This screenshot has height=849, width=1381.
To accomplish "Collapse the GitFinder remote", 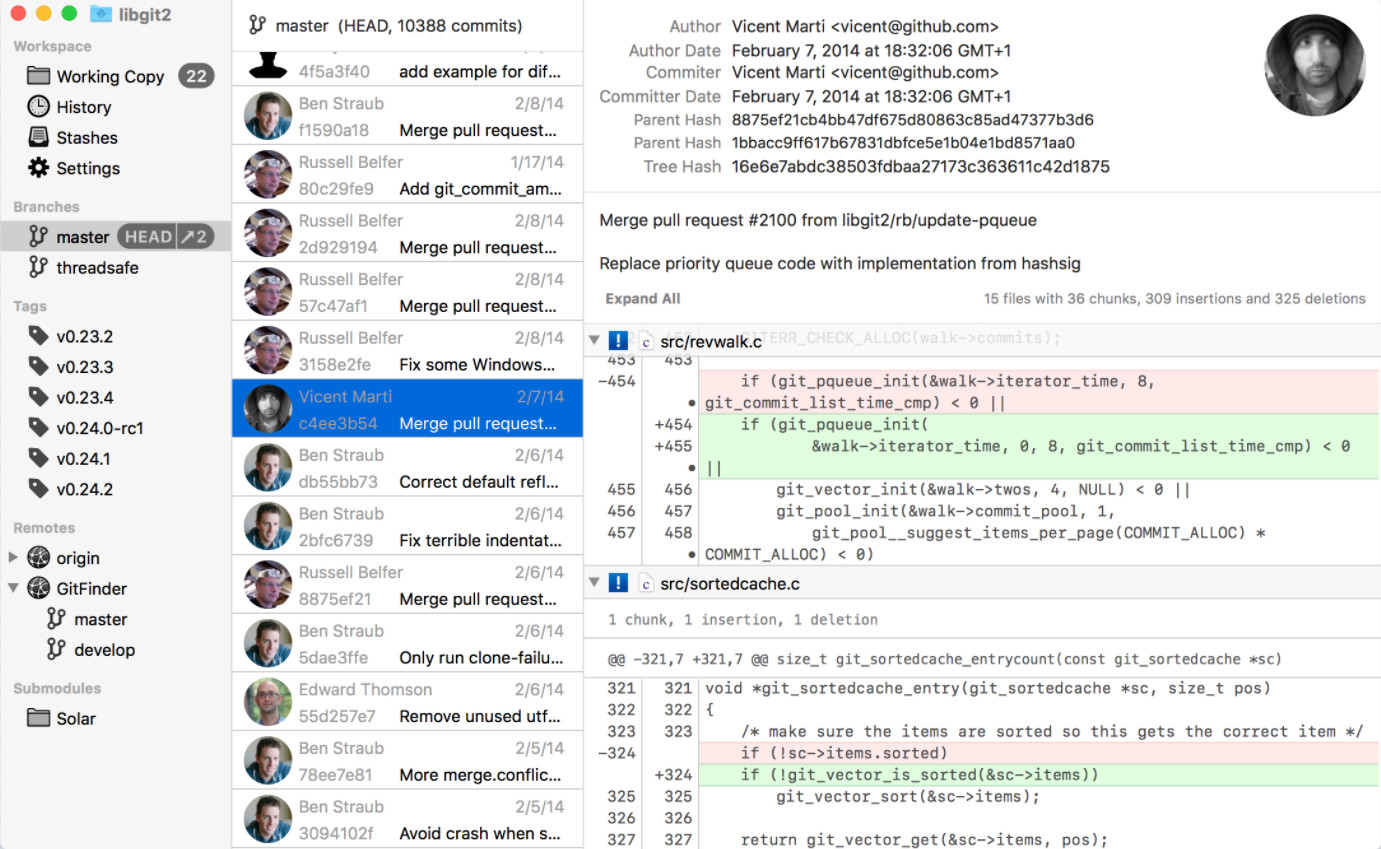I will tap(13, 588).
